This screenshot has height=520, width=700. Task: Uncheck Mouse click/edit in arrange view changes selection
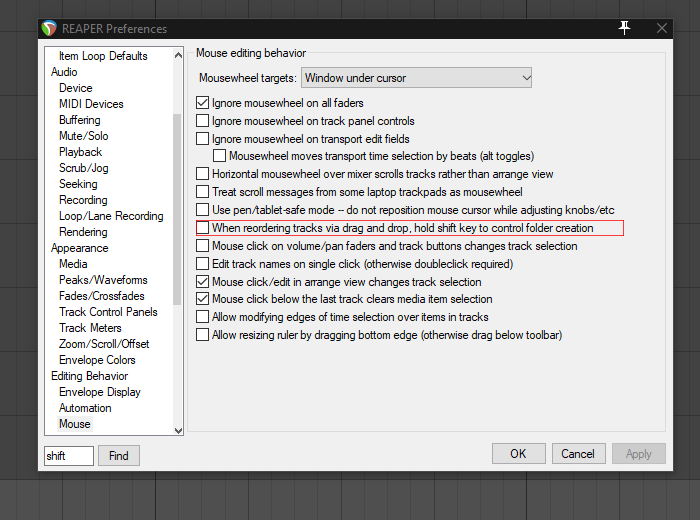[x=202, y=282]
